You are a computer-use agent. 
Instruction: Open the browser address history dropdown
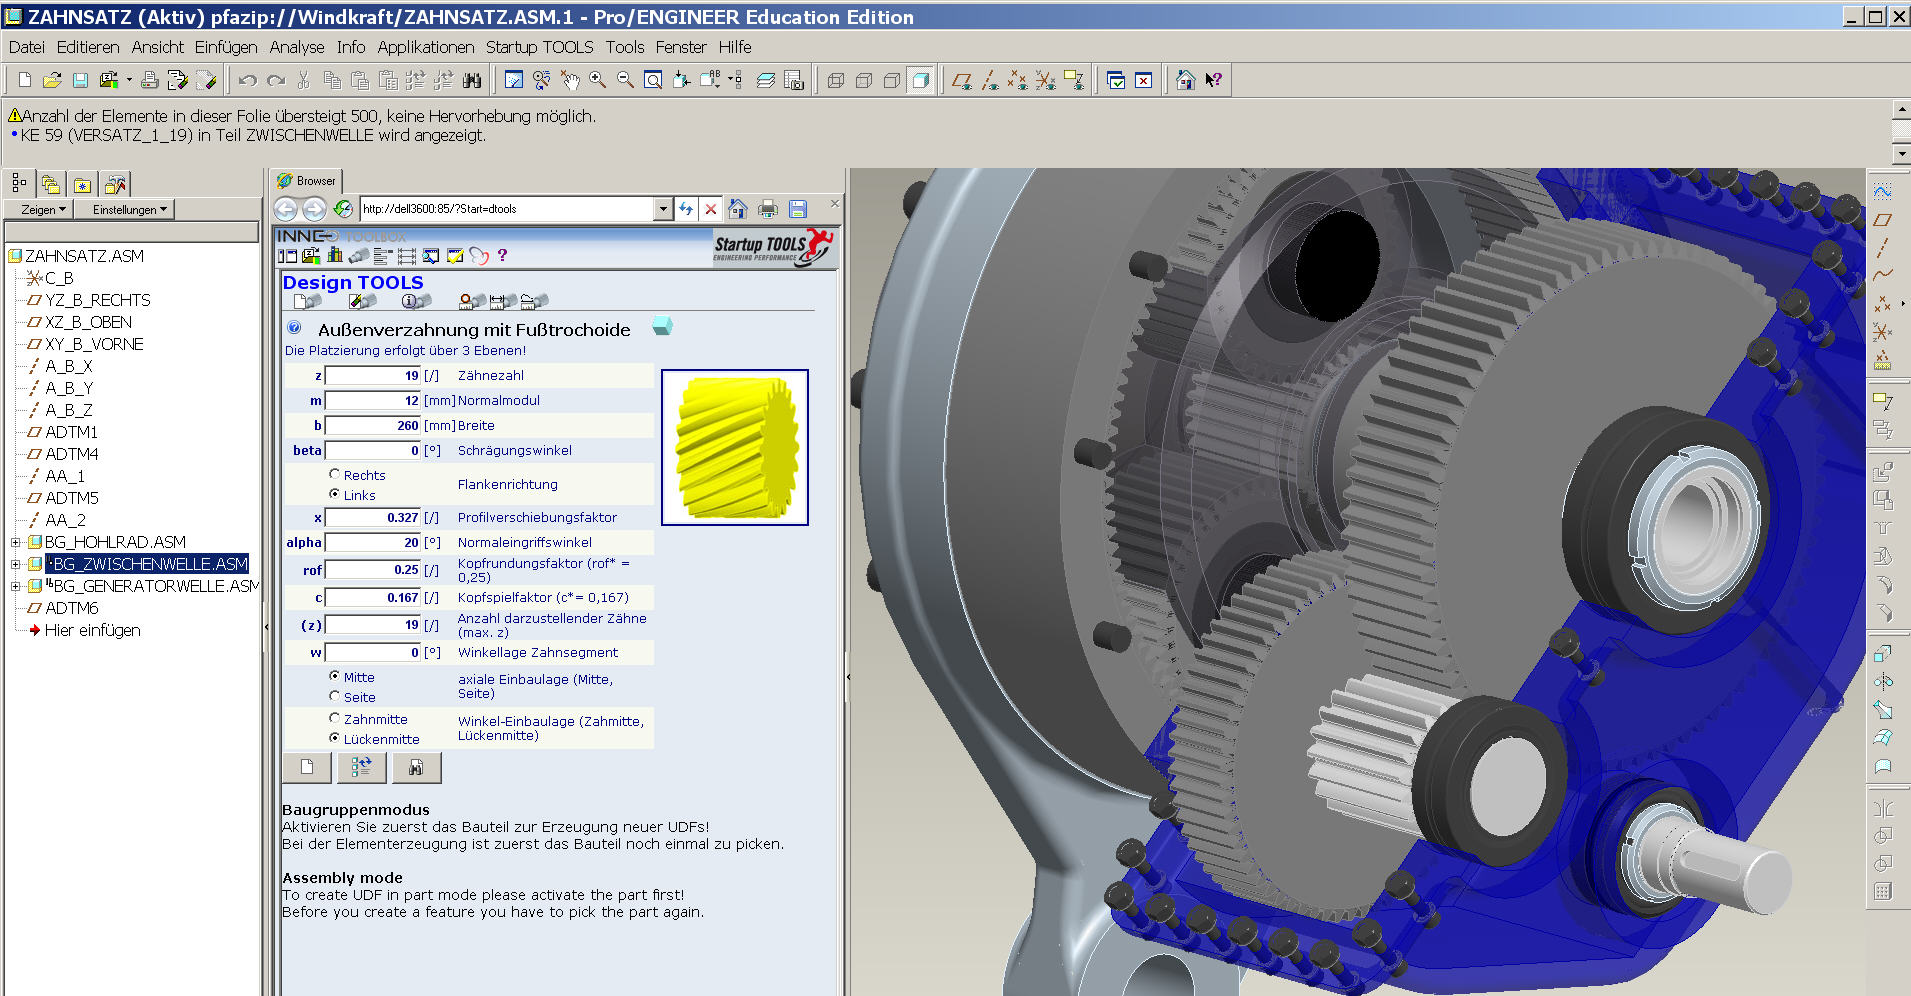[x=663, y=209]
